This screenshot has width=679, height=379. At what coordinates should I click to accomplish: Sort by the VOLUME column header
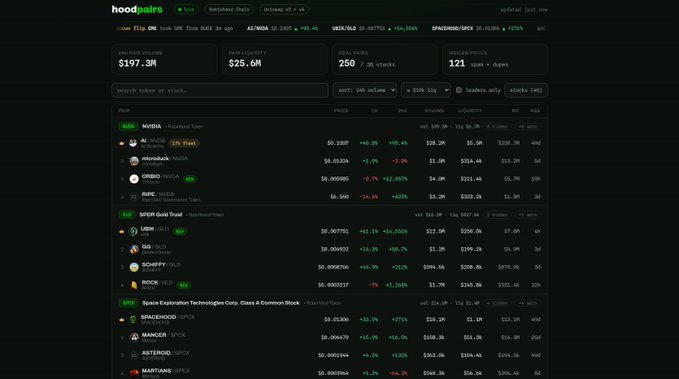[434, 110]
